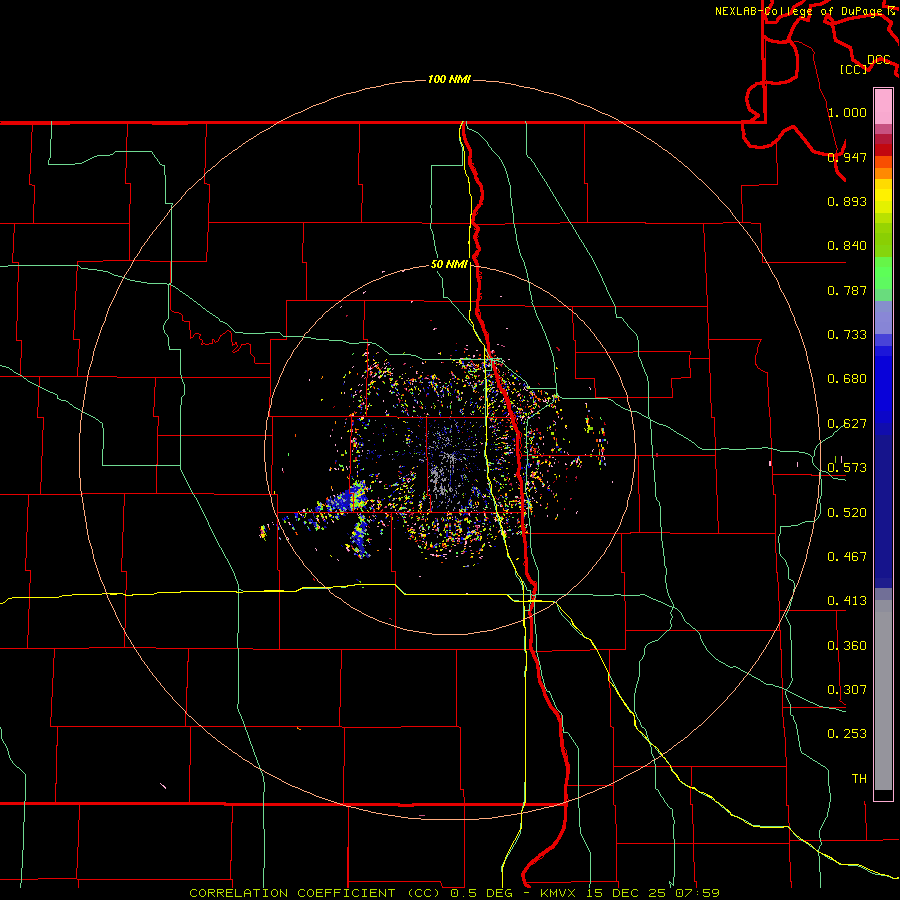Click the [CC] units label
The height and width of the screenshot is (900, 900).
click(854, 69)
